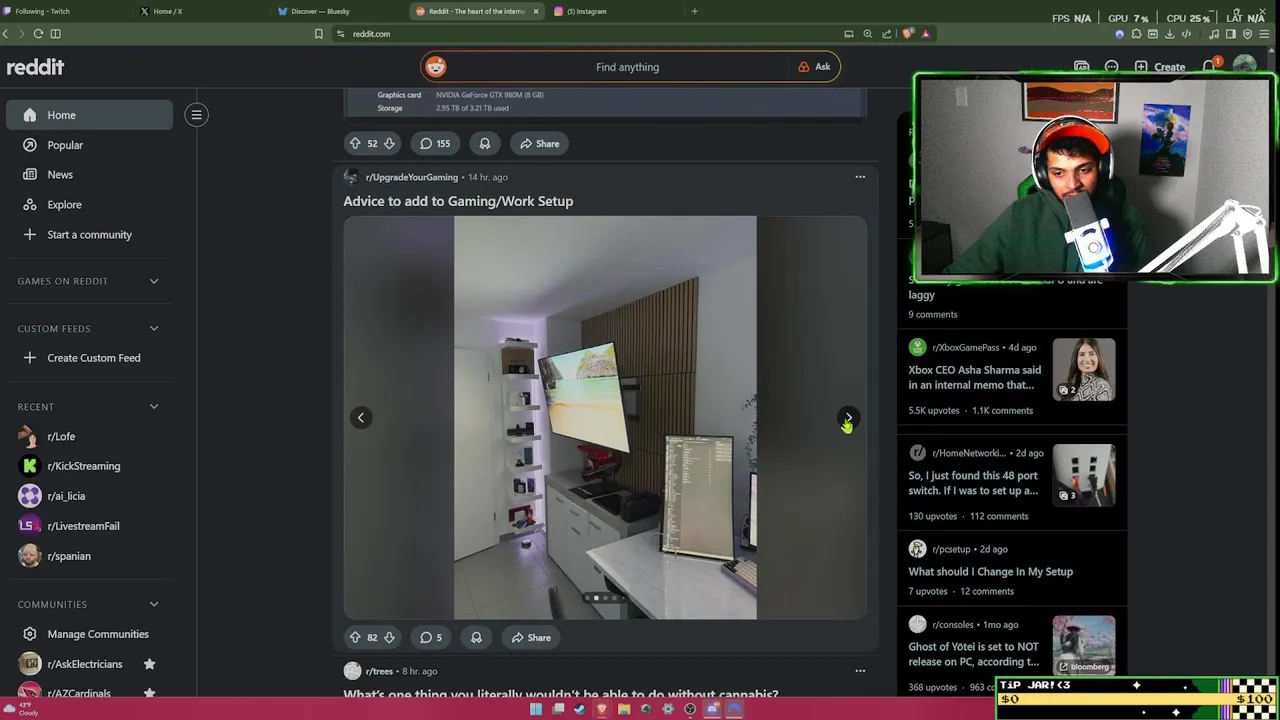
Task: Click the Find anything search field
Action: 627,67
